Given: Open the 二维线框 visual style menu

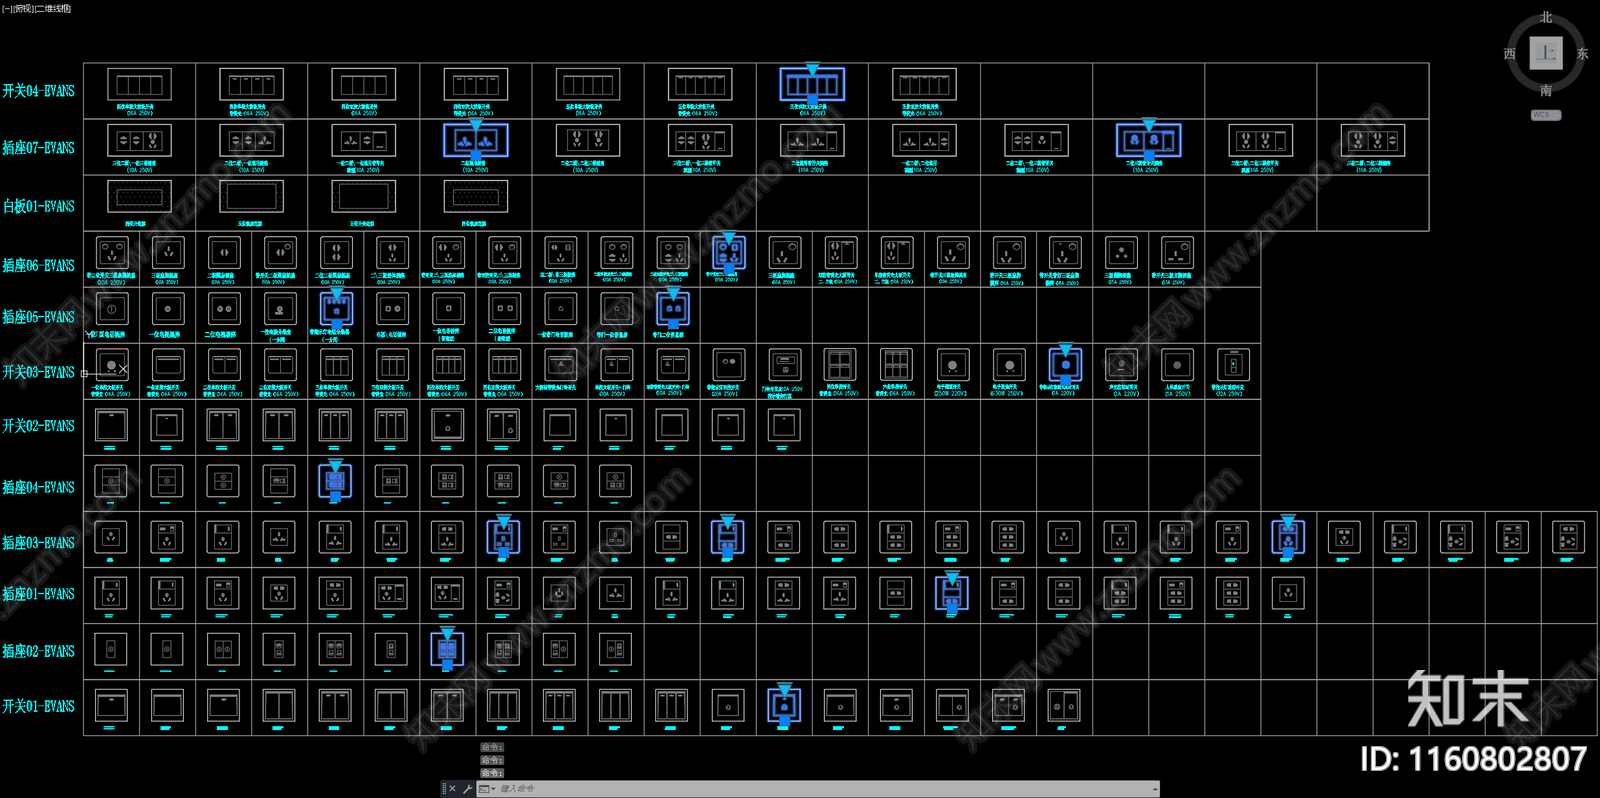Looking at the screenshot, I should (x=53, y=8).
